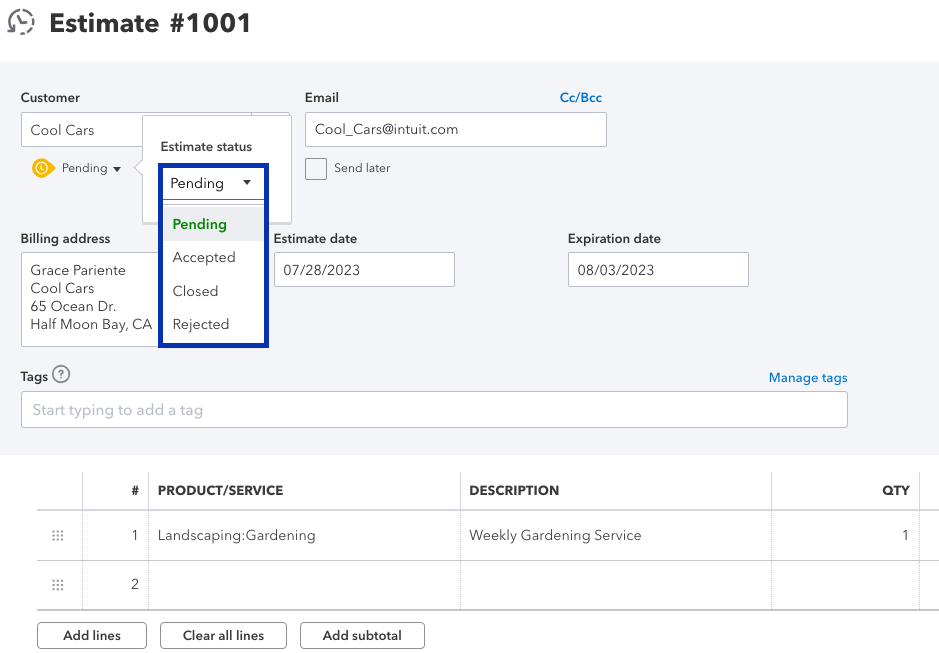The height and width of the screenshot is (653, 939).
Task: Click the yellow Pending status icon
Action: tap(43, 168)
